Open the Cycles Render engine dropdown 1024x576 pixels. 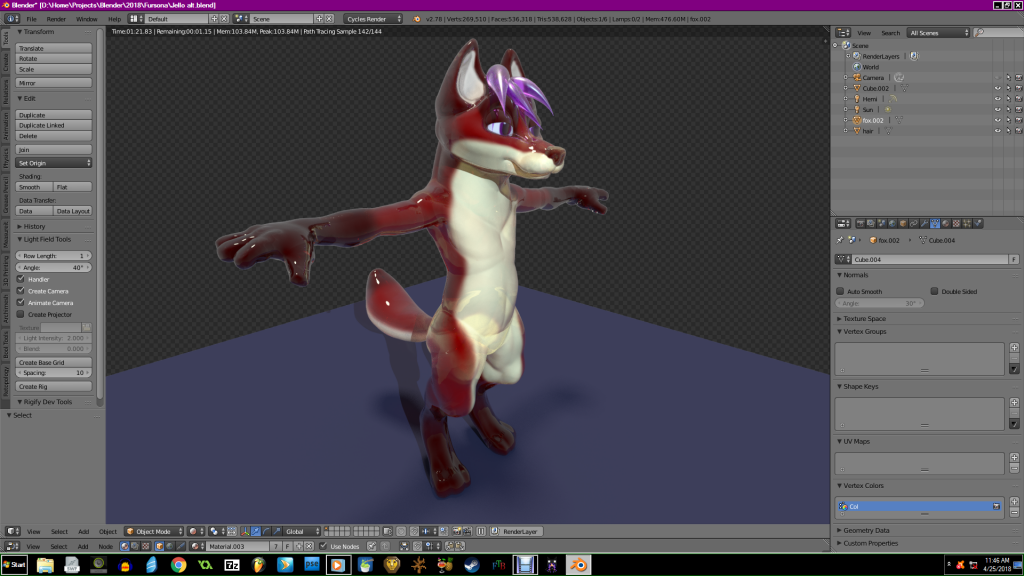click(x=373, y=19)
